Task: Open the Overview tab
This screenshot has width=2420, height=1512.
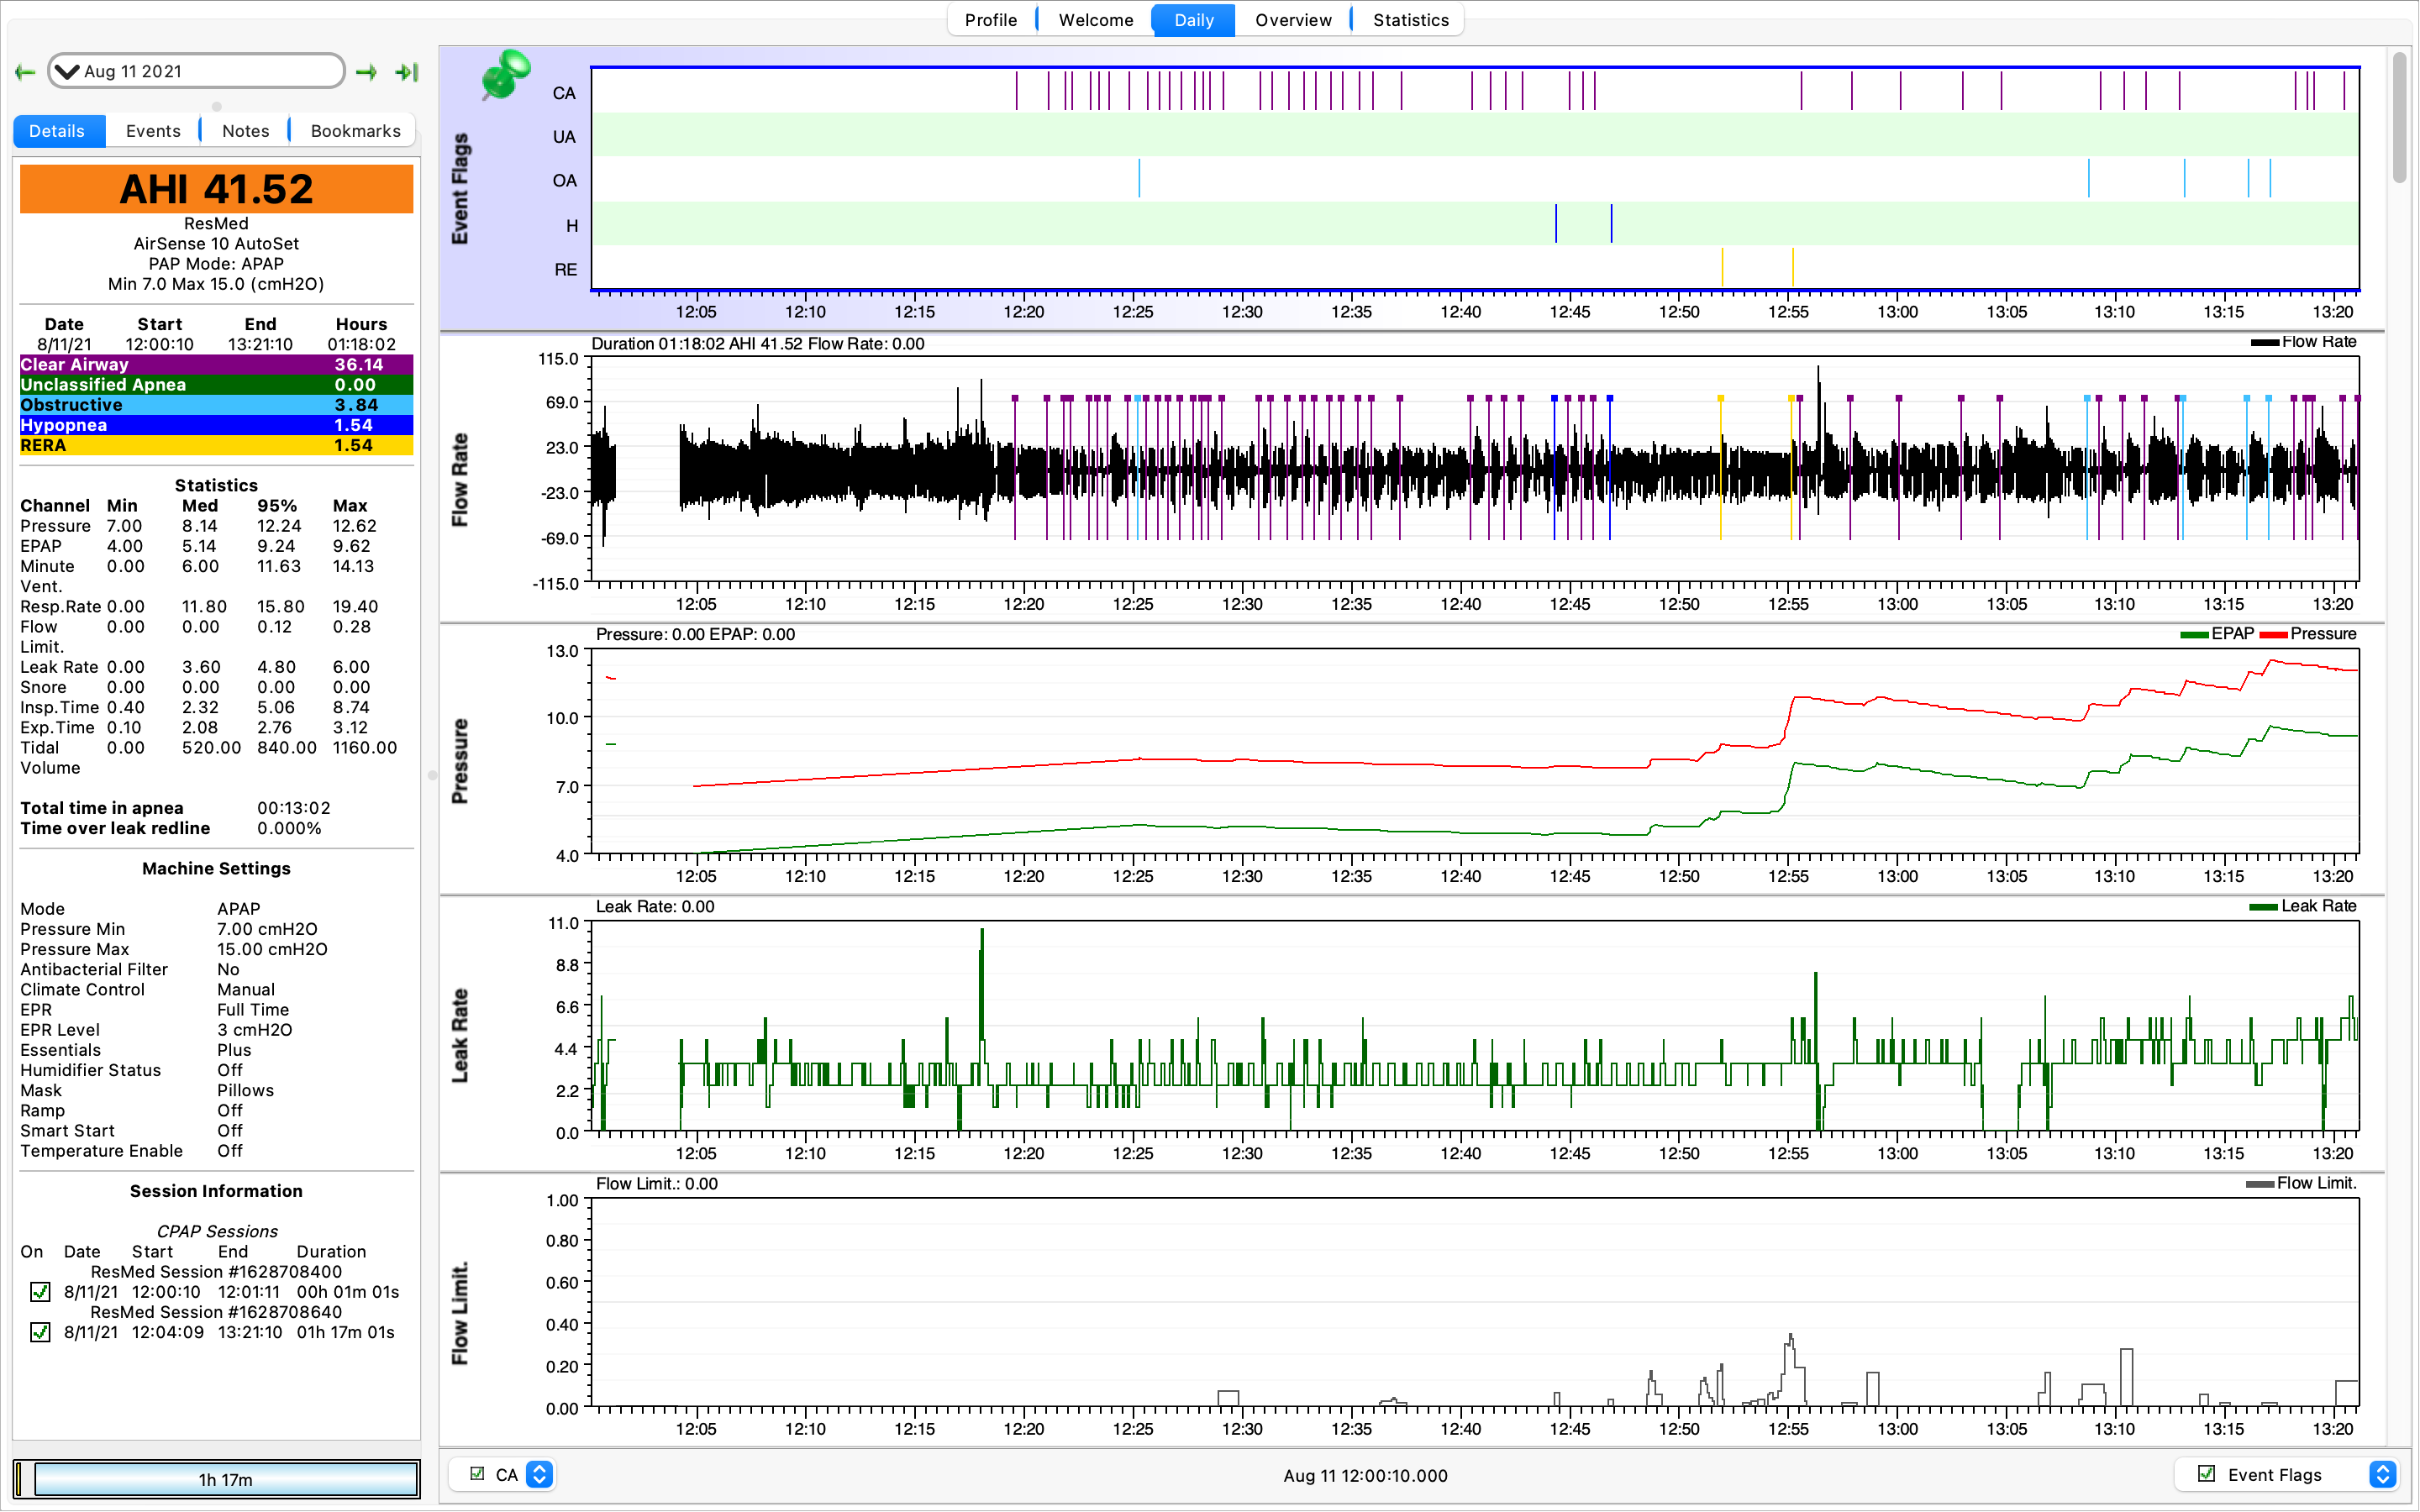Action: (x=1293, y=20)
